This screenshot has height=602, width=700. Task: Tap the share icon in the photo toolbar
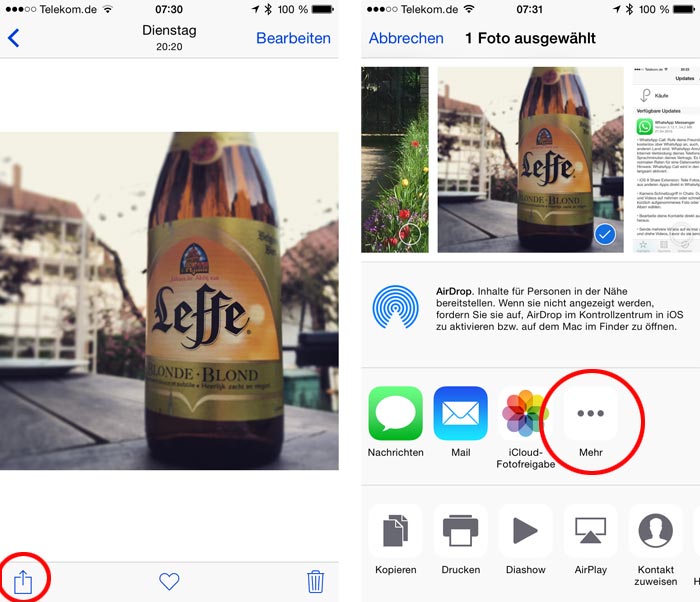(x=23, y=581)
